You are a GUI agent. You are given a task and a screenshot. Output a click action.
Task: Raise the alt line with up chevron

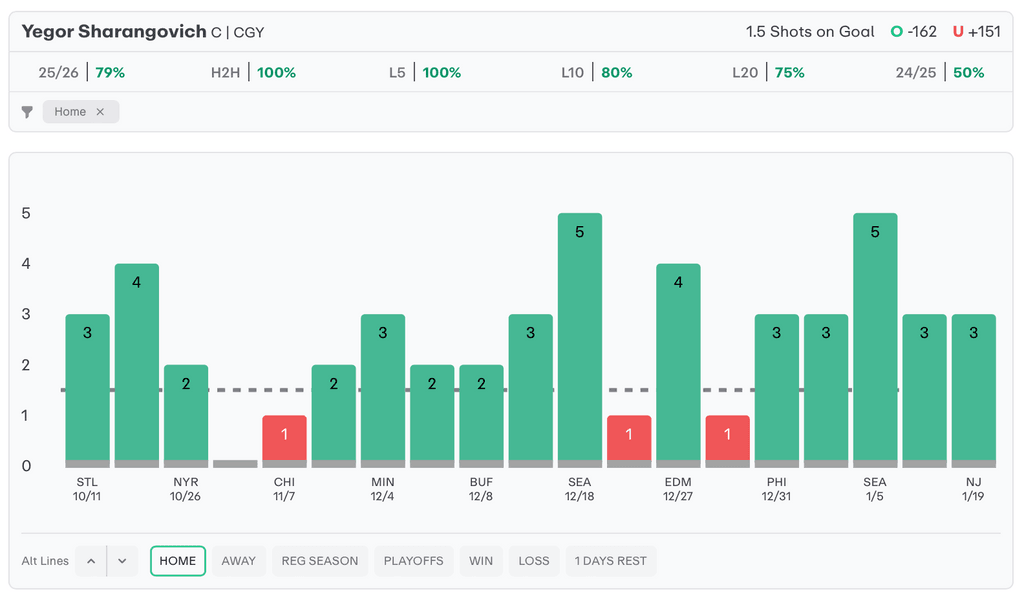(91, 561)
